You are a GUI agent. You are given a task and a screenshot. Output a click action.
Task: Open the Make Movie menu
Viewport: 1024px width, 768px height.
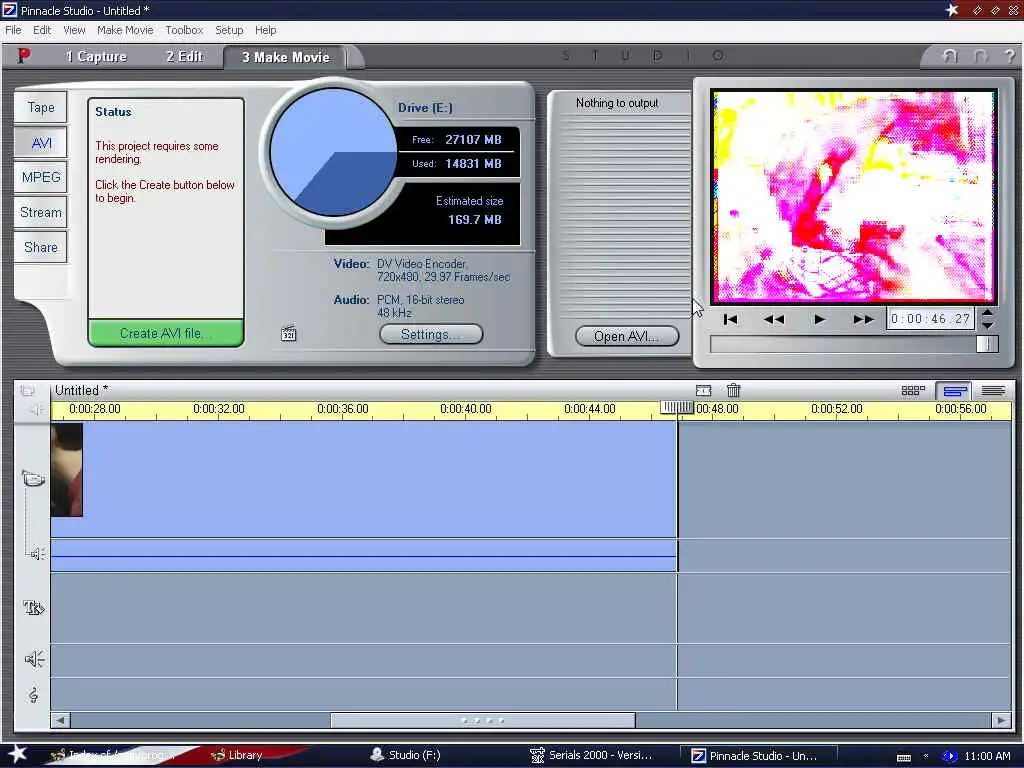click(125, 30)
